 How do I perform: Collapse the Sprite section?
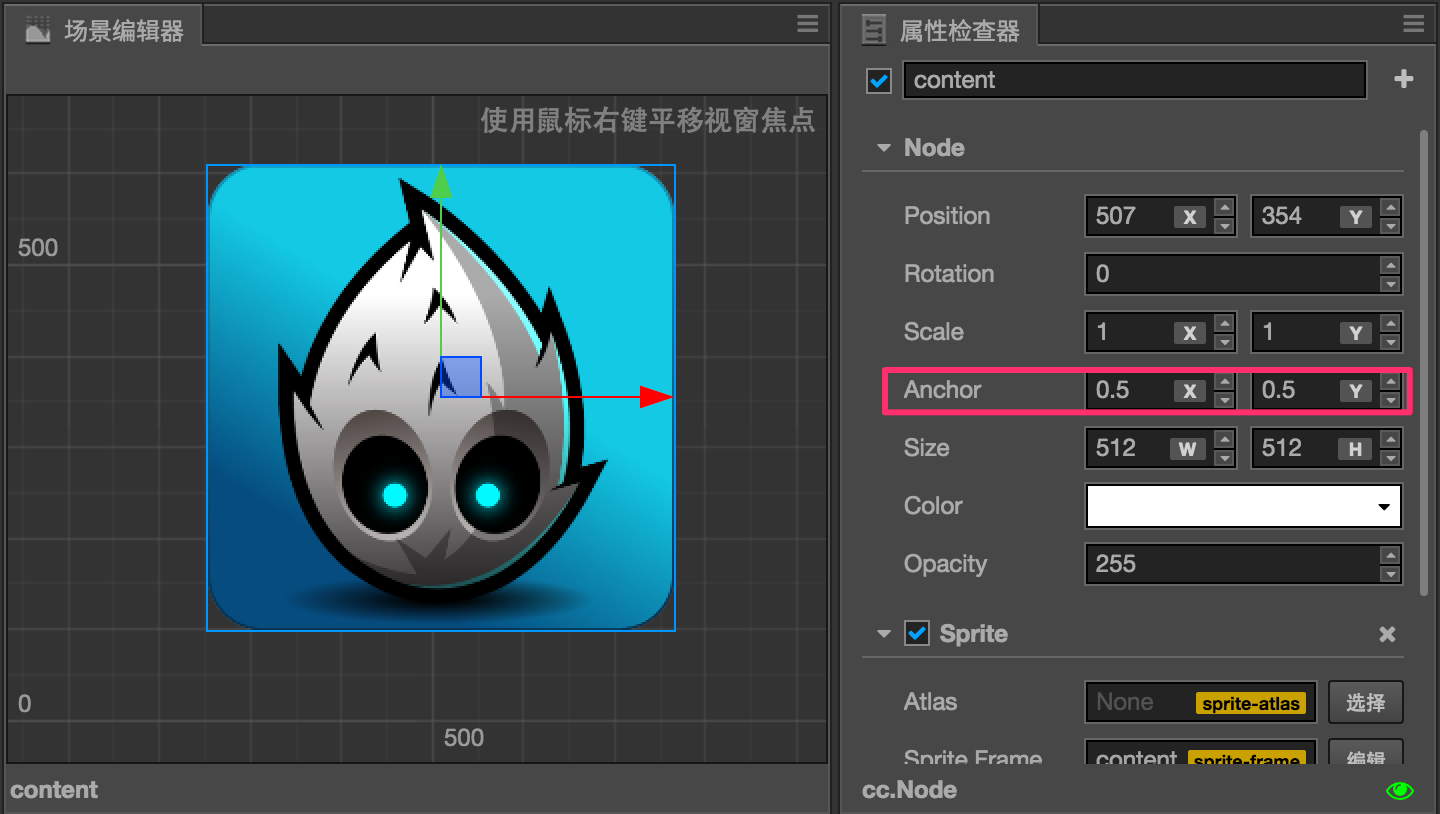[883, 634]
